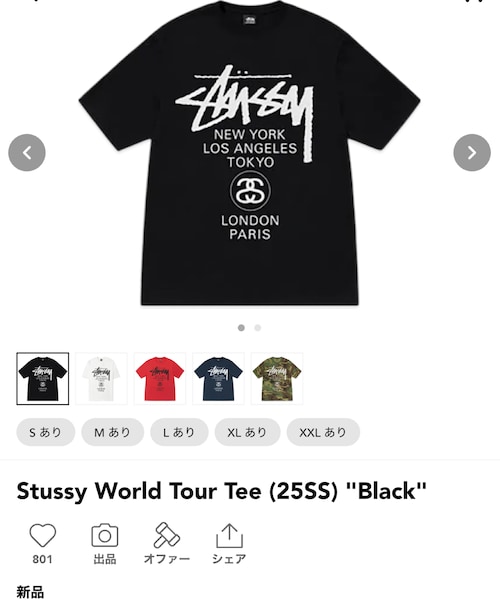Select size XXL あり chip
The image size is (500, 600).
pos(323,432)
